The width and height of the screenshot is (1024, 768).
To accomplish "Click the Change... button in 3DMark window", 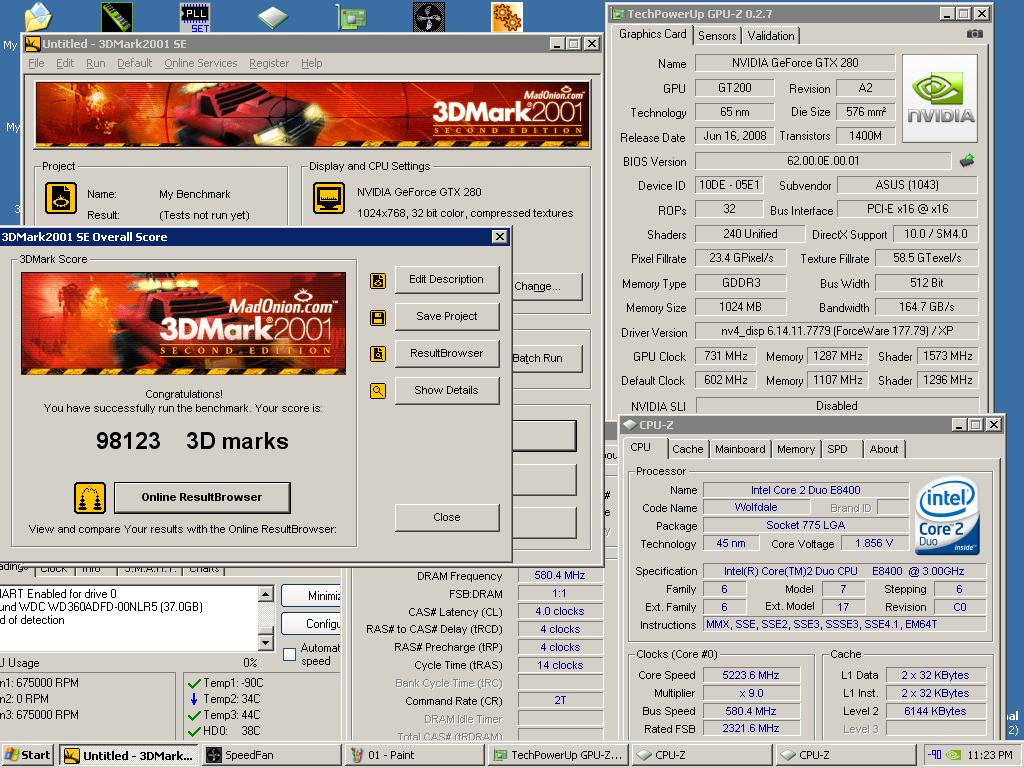I will point(547,286).
